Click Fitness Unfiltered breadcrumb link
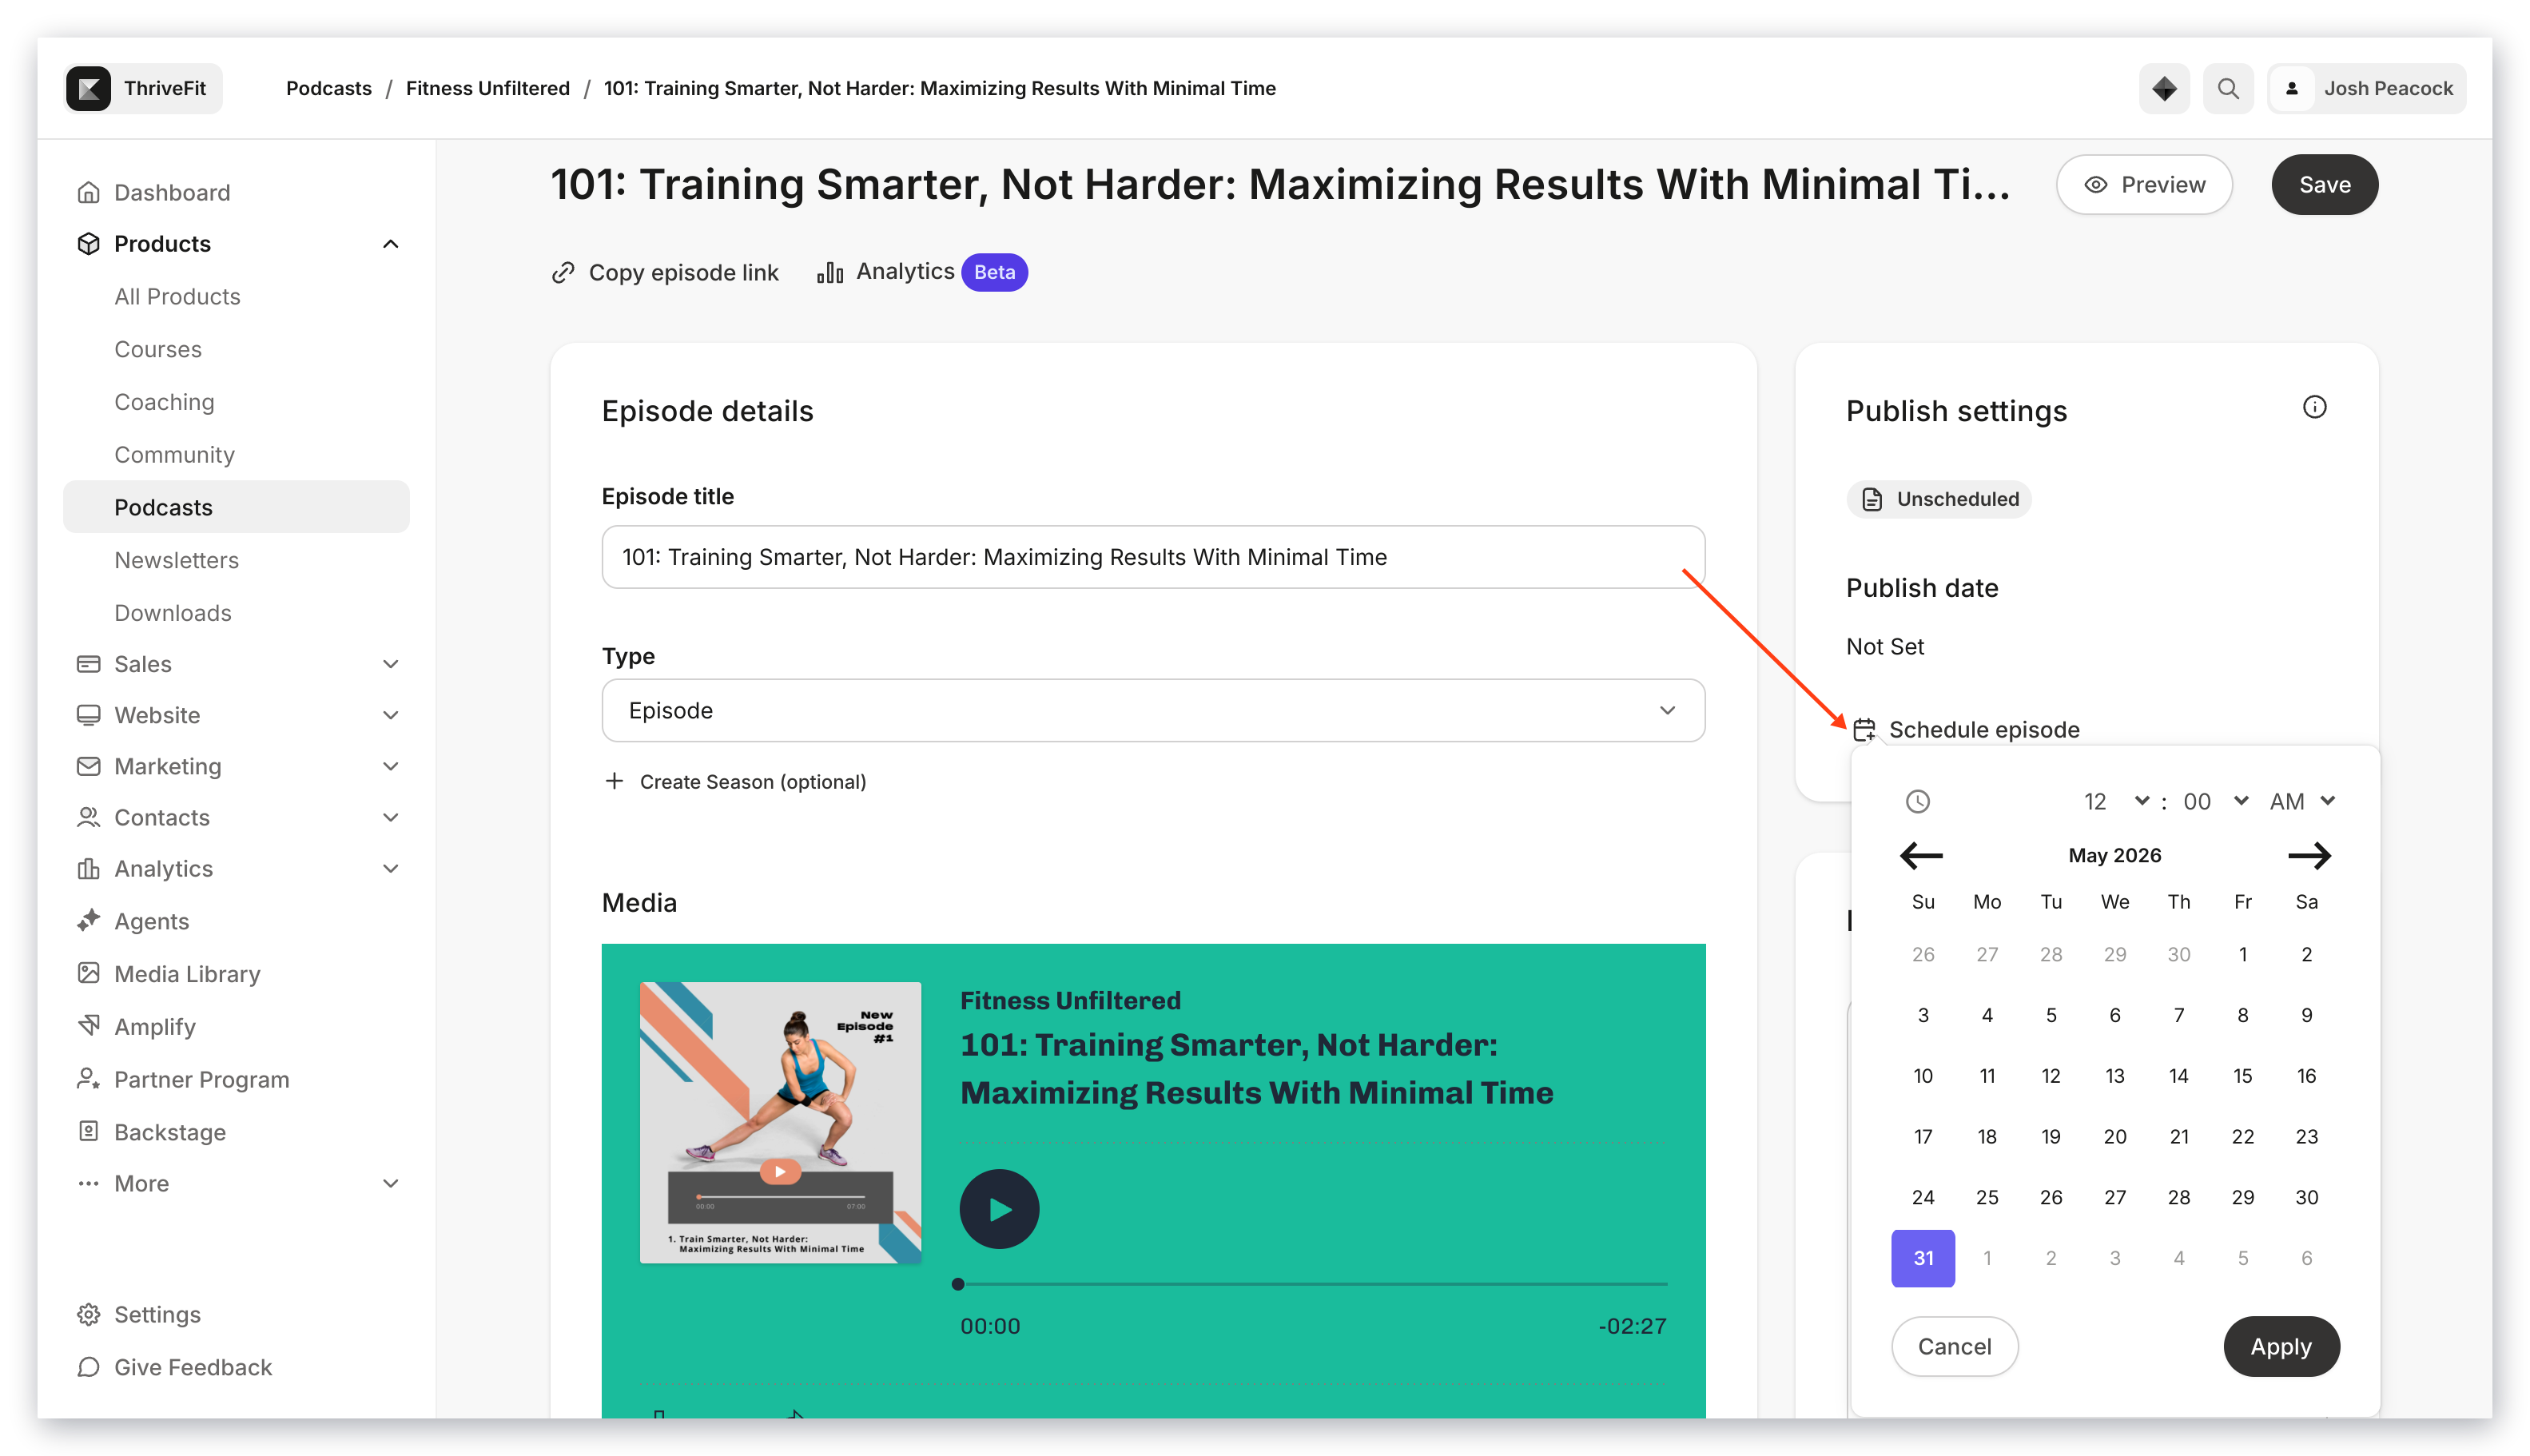Screen dimensions: 2530x1456 [487, 88]
